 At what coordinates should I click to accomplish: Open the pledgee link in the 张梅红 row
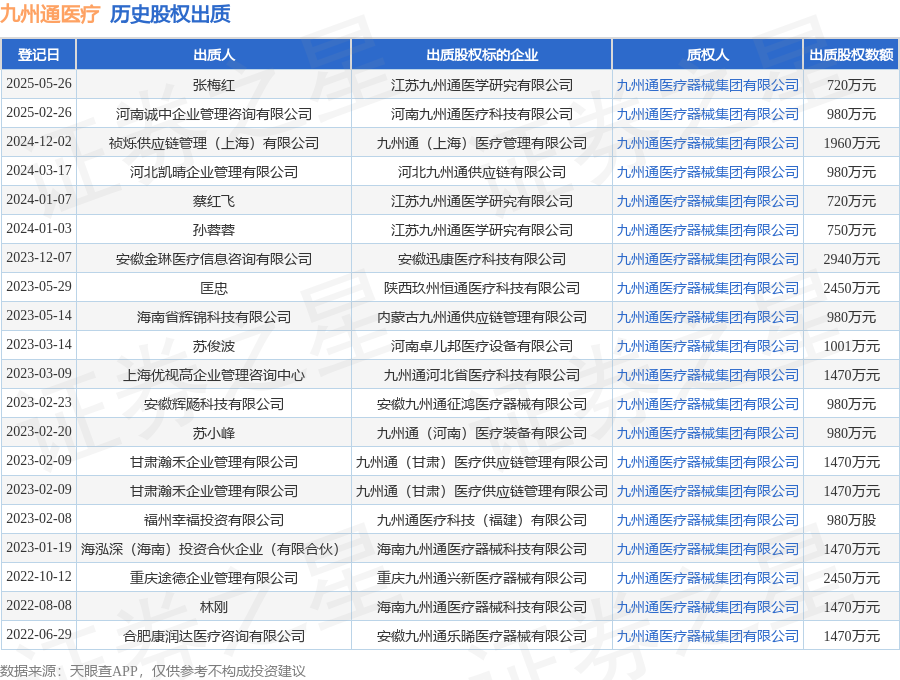click(x=707, y=85)
